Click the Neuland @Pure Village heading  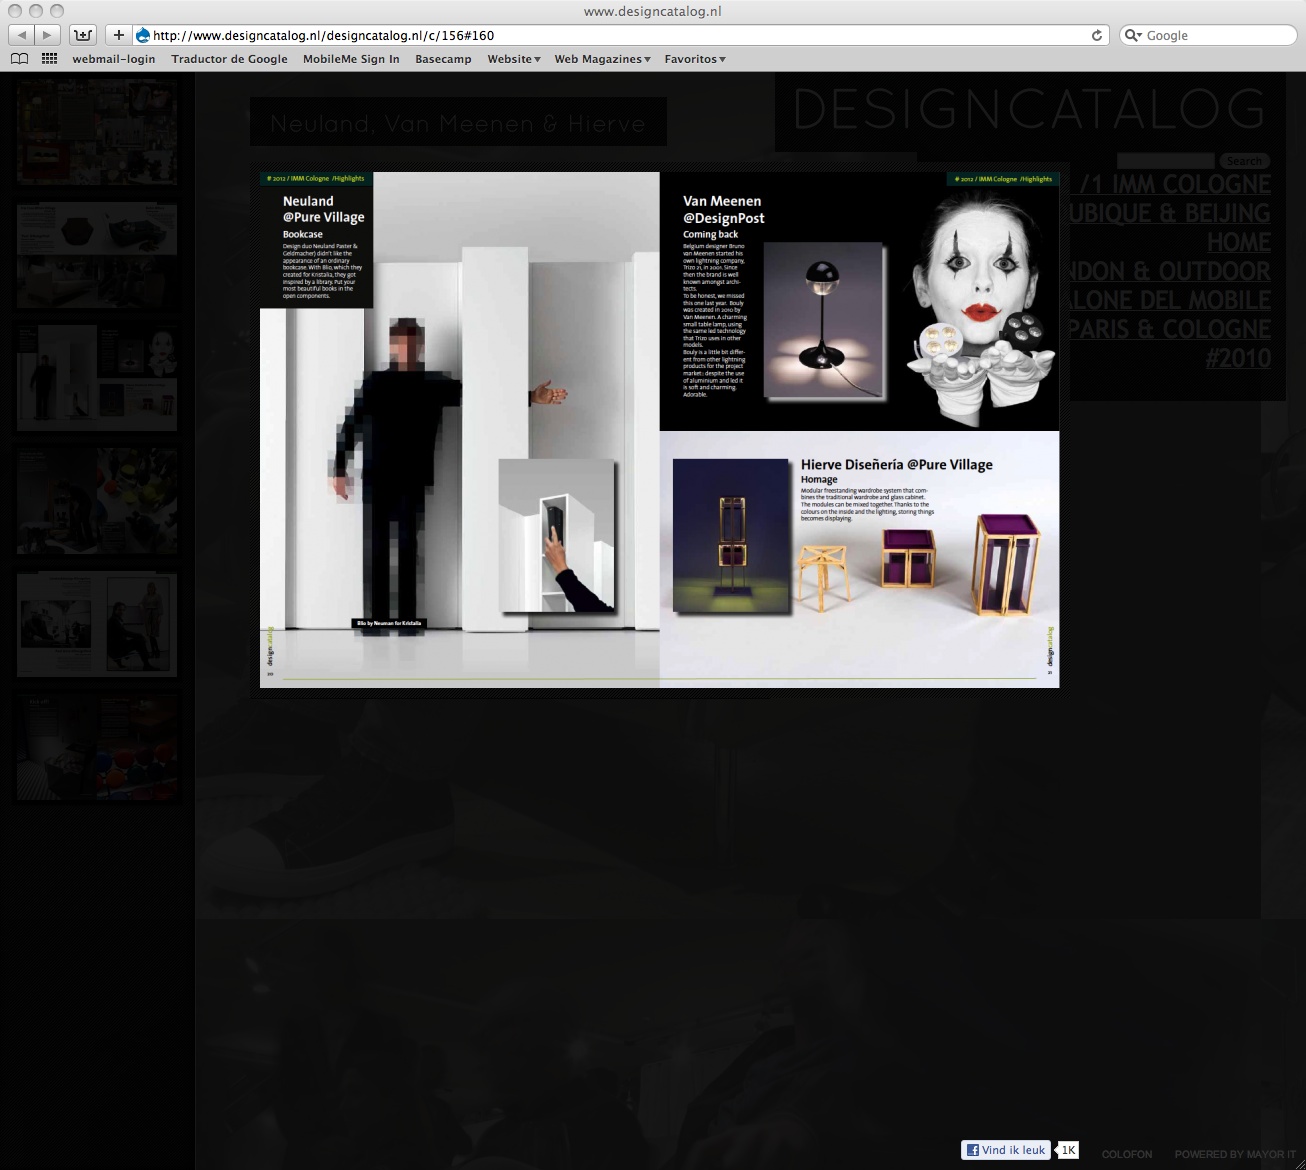click(x=323, y=209)
